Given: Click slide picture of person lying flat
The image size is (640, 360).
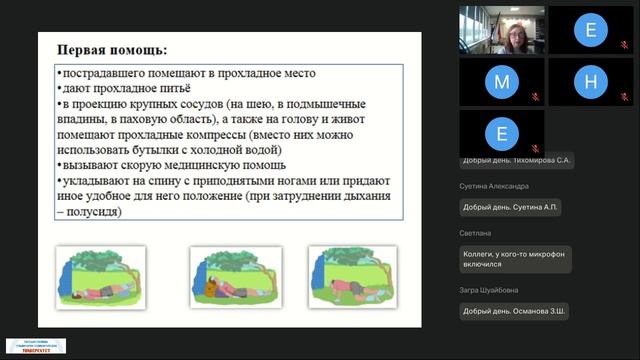Looking at the screenshot, I should [101, 277].
